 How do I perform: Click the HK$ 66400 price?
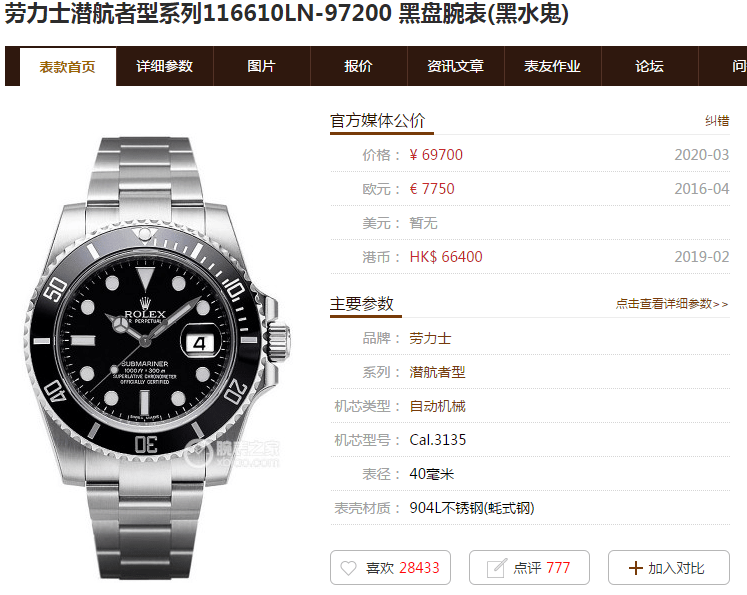coord(446,257)
